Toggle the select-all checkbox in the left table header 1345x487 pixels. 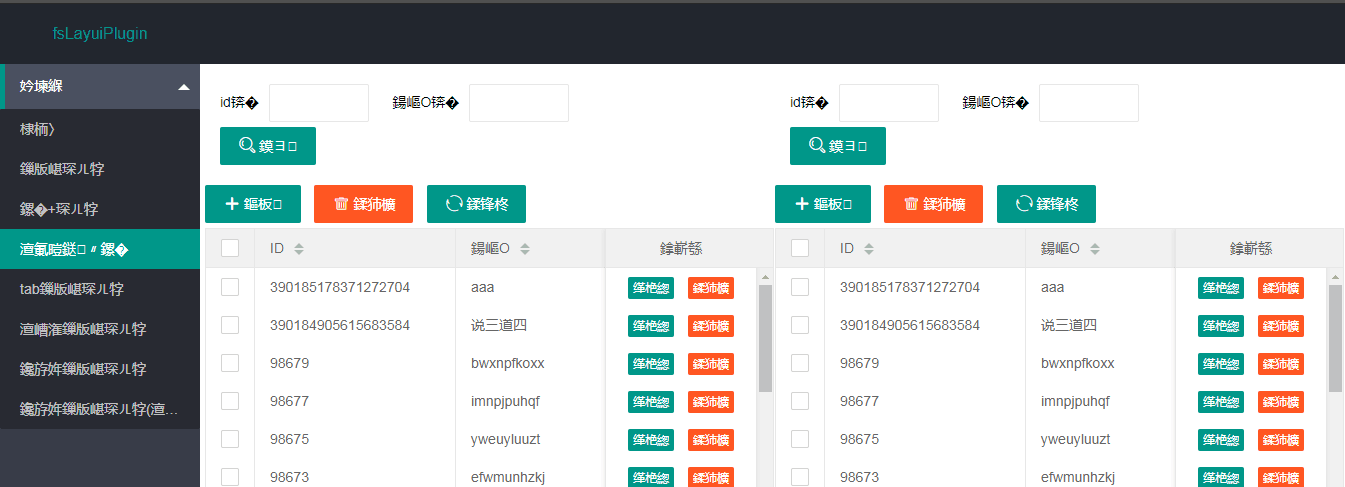click(x=230, y=248)
